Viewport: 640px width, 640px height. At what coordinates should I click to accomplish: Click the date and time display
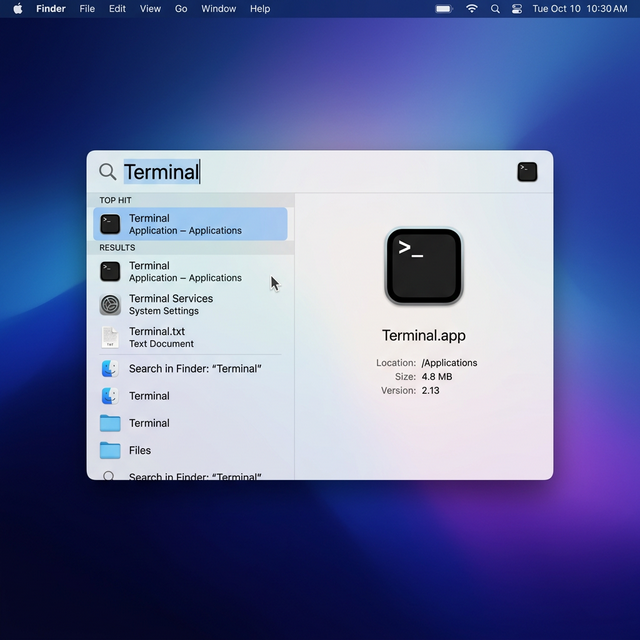click(580, 9)
